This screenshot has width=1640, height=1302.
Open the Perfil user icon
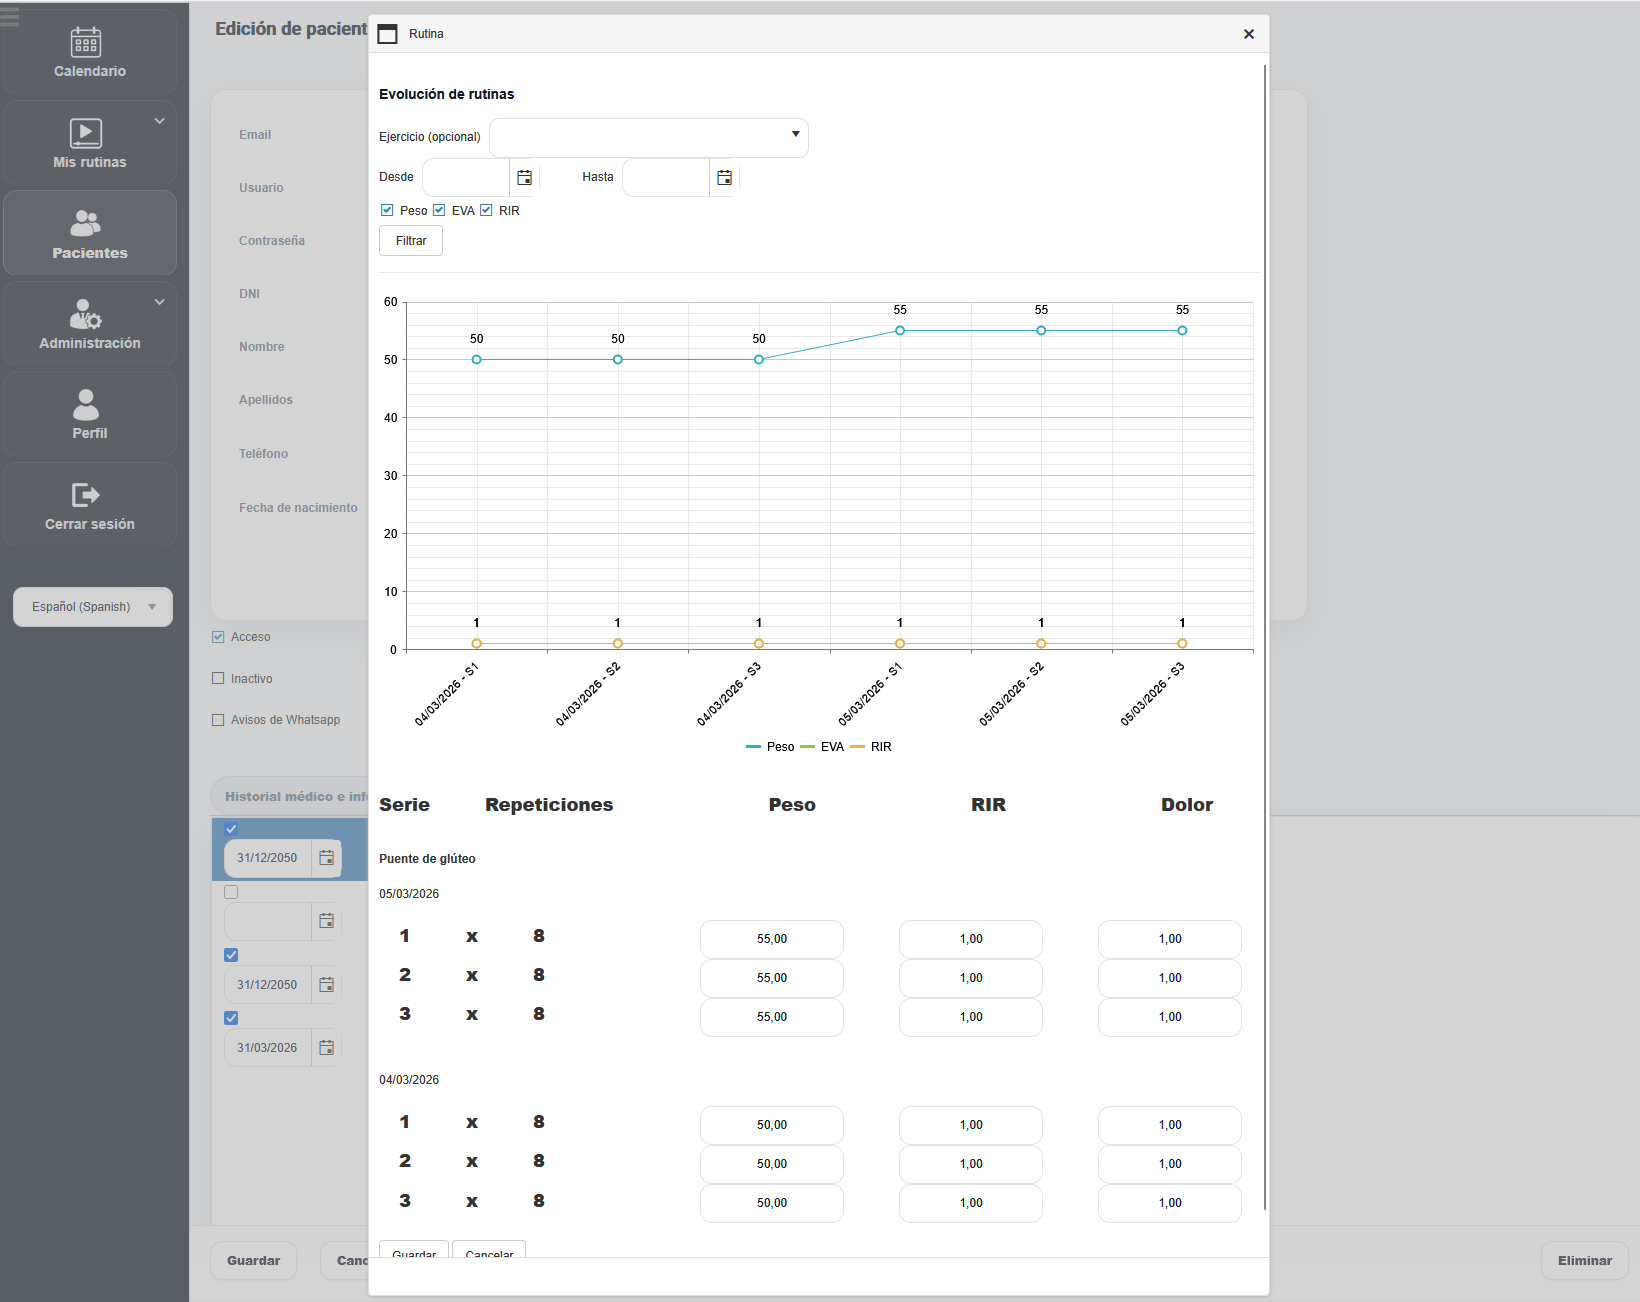[x=86, y=404]
